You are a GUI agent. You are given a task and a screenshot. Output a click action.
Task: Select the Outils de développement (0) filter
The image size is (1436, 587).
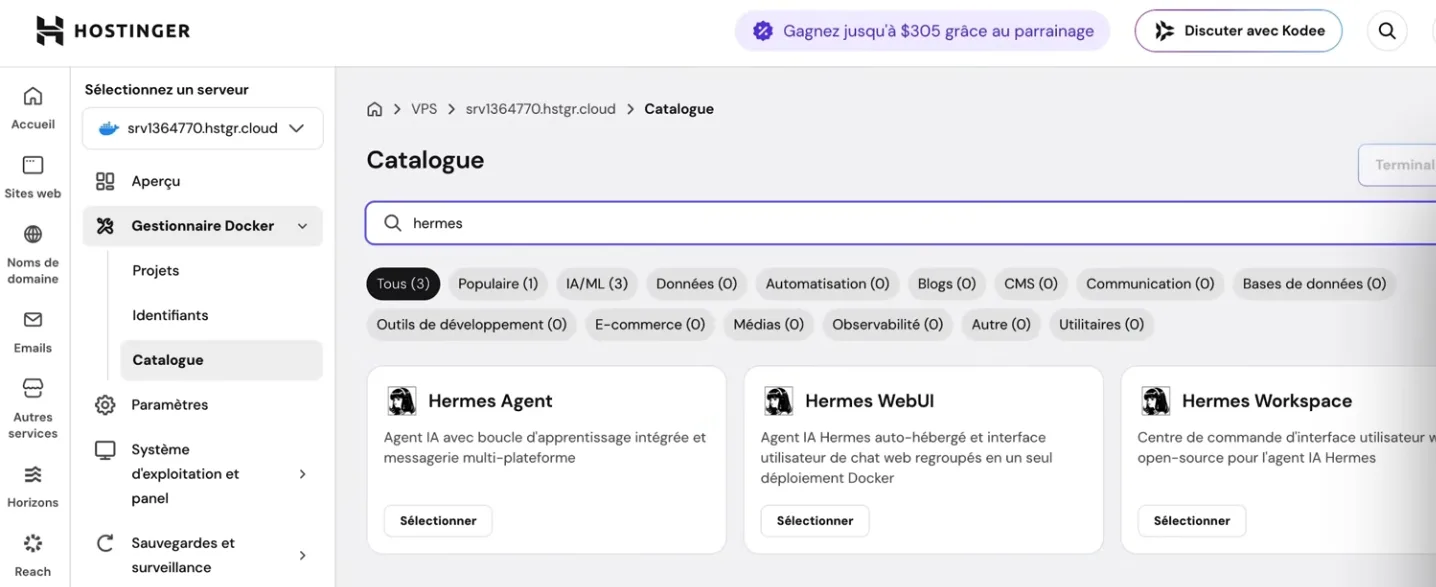pos(472,325)
